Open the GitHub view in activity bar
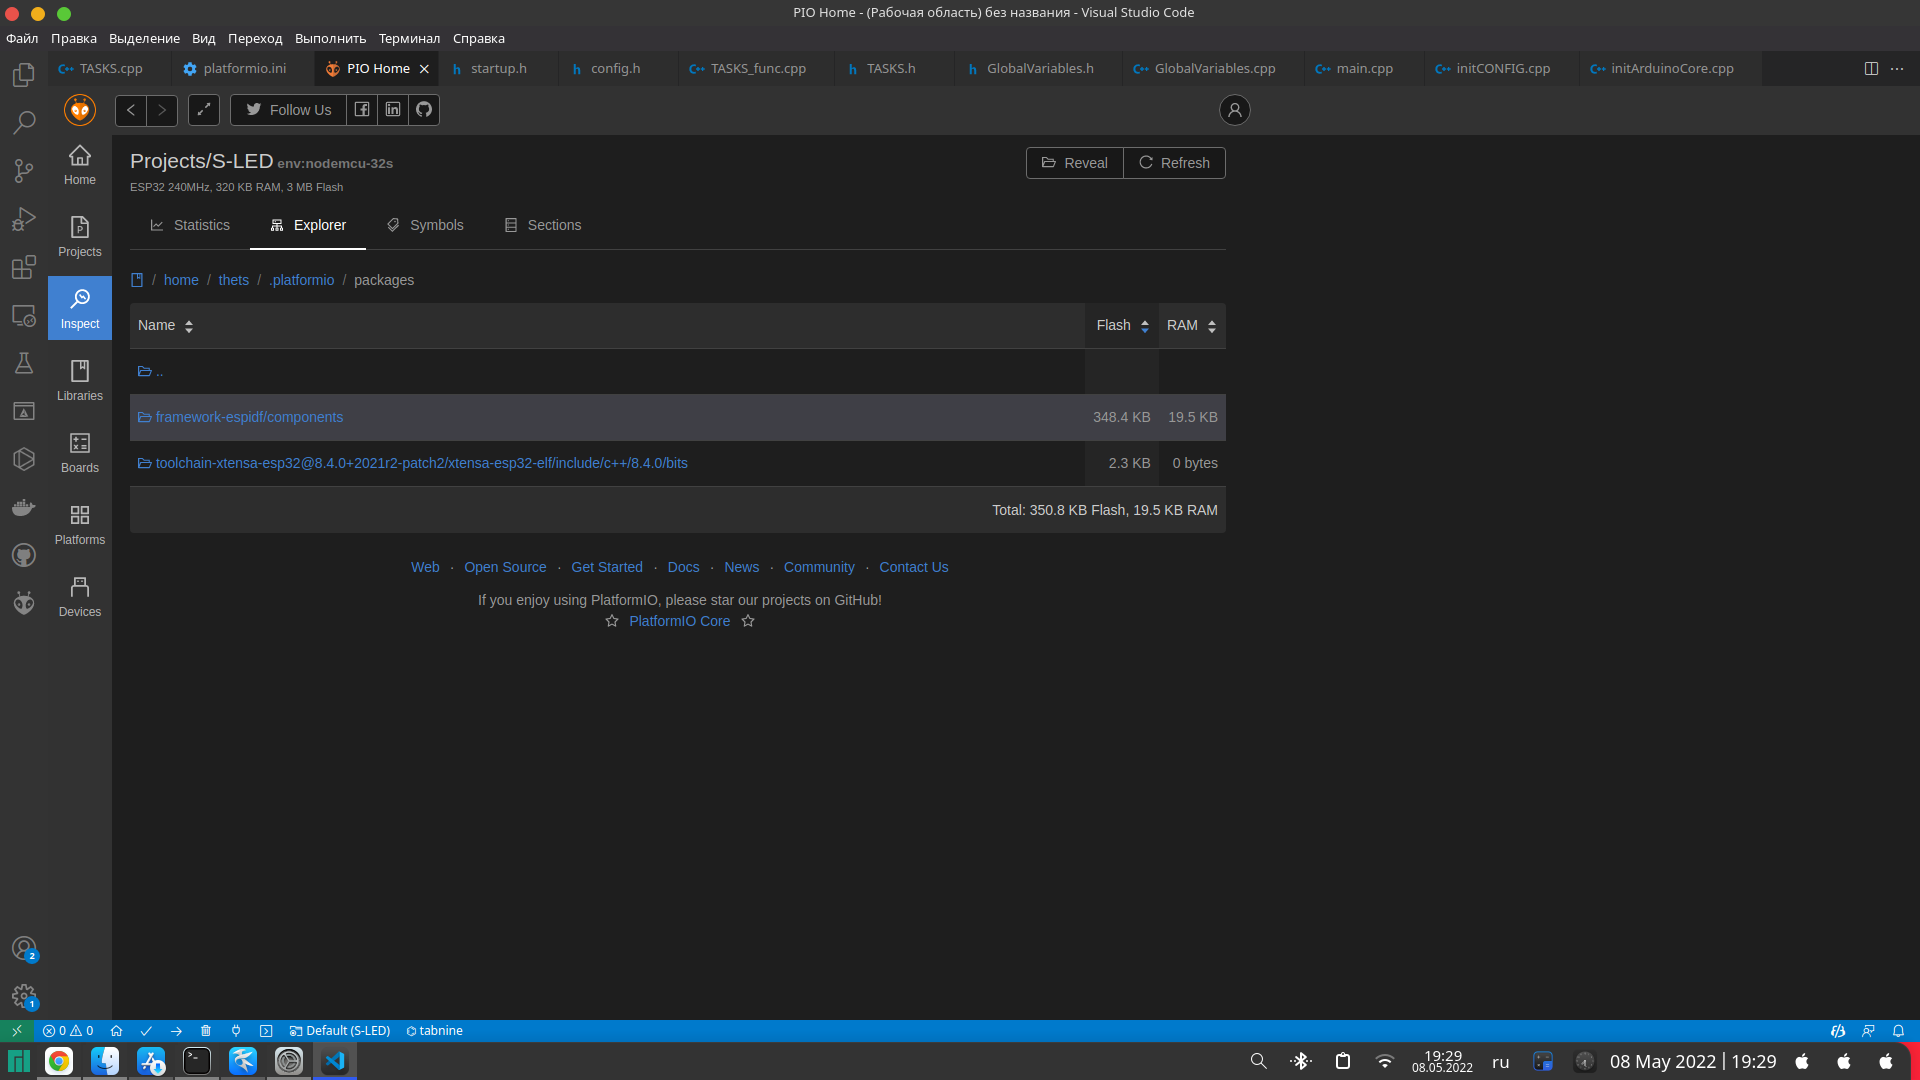Image resolution: width=1920 pixels, height=1080 pixels. (x=24, y=555)
